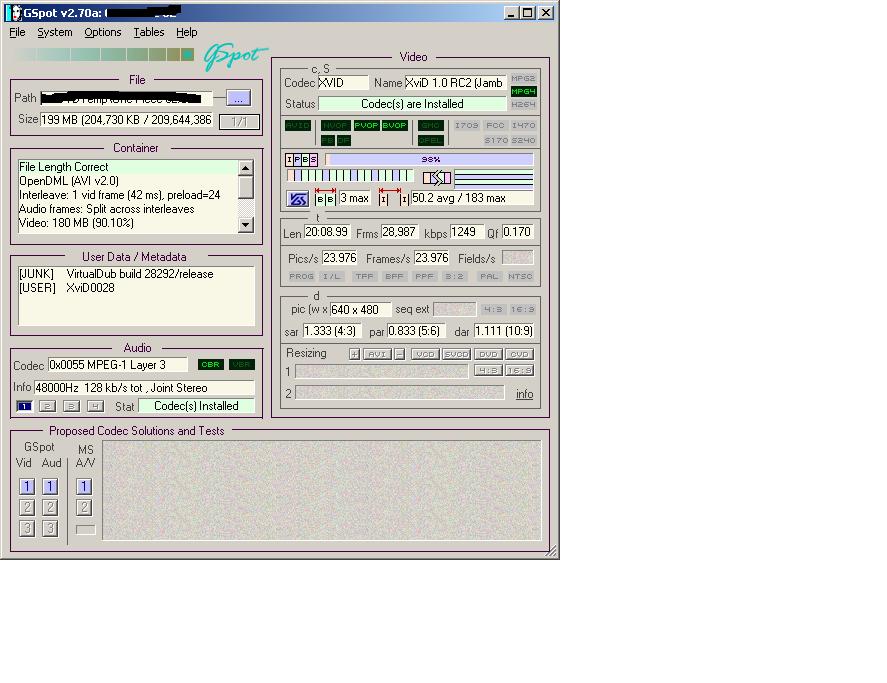Click the TFF field order indicator
This screenshot has width=887, height=683.
point(364,276)
